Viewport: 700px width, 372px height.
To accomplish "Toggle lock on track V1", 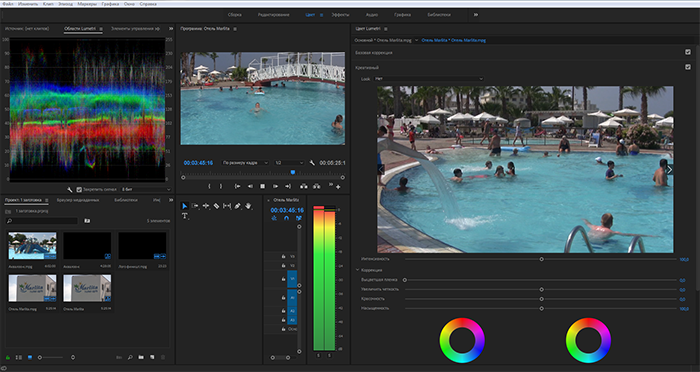I will tap(283, 279).
